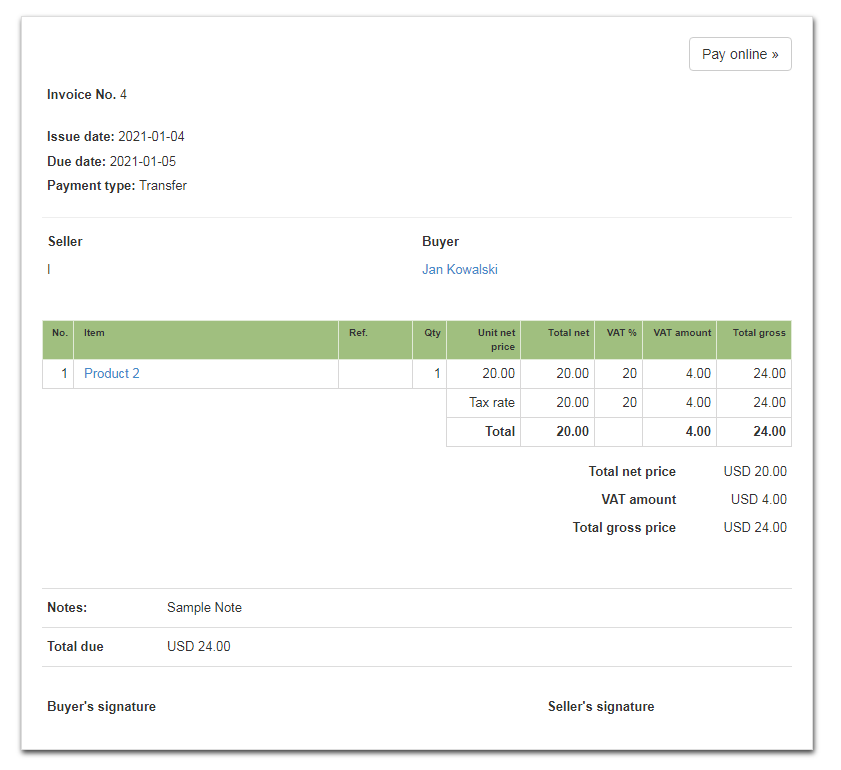Screen dimensions: 841x770
Task: Click the Unit net price column header
Action: click(x=496, y=339)
